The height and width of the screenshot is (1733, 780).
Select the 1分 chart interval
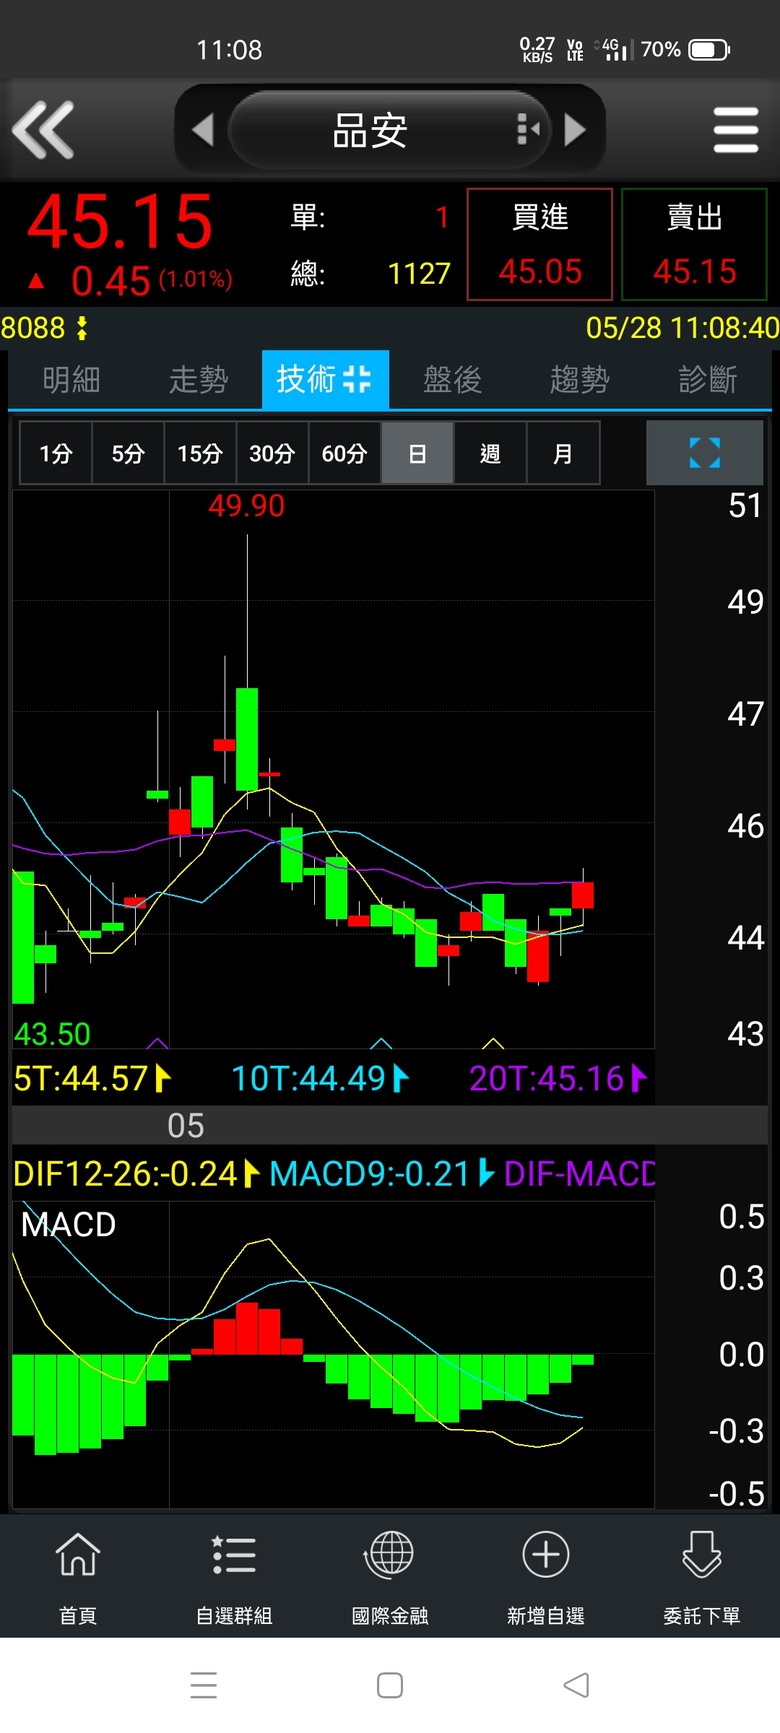[56, 453]
